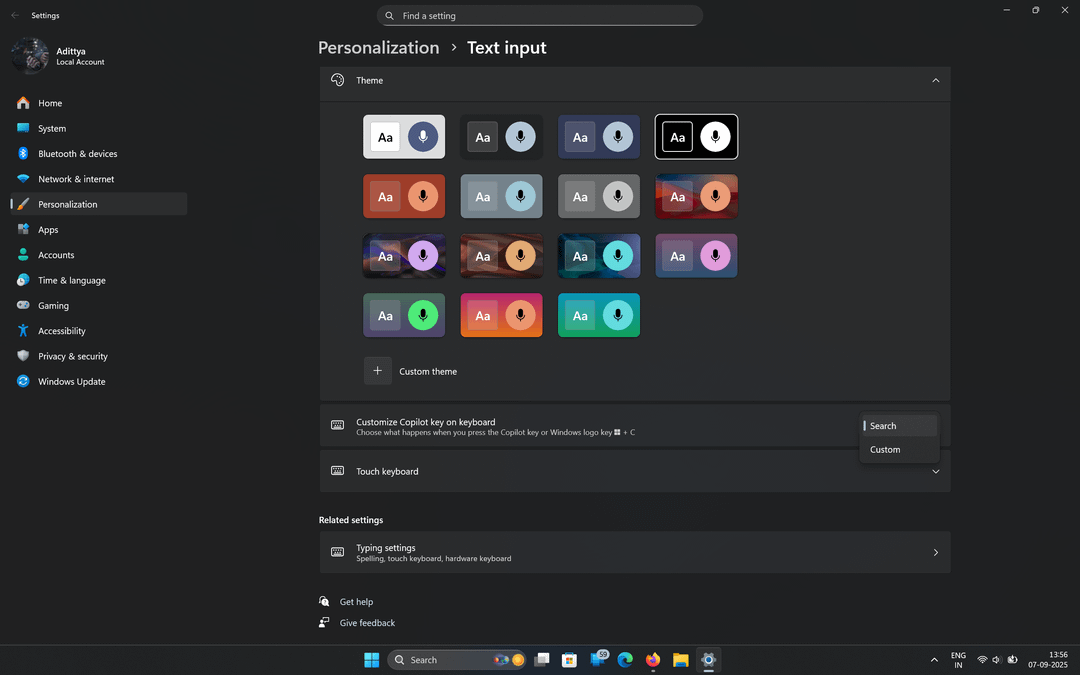Choose Custom in the Copilot key dropdown

click(x=885, y=450)
